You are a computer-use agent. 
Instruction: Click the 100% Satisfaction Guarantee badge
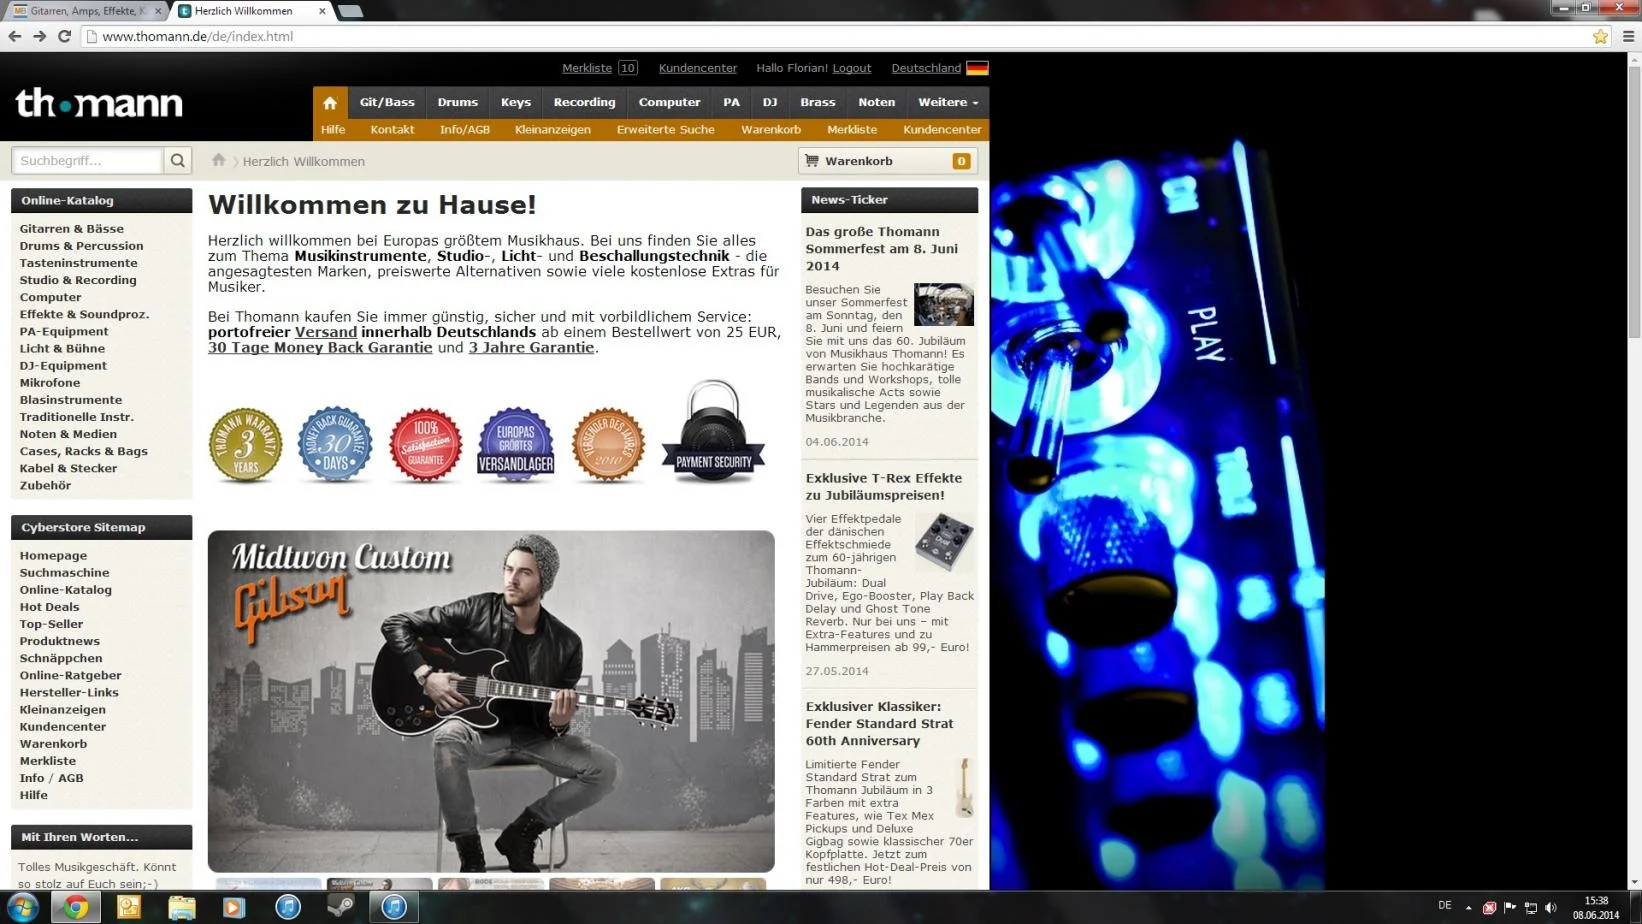425,445
